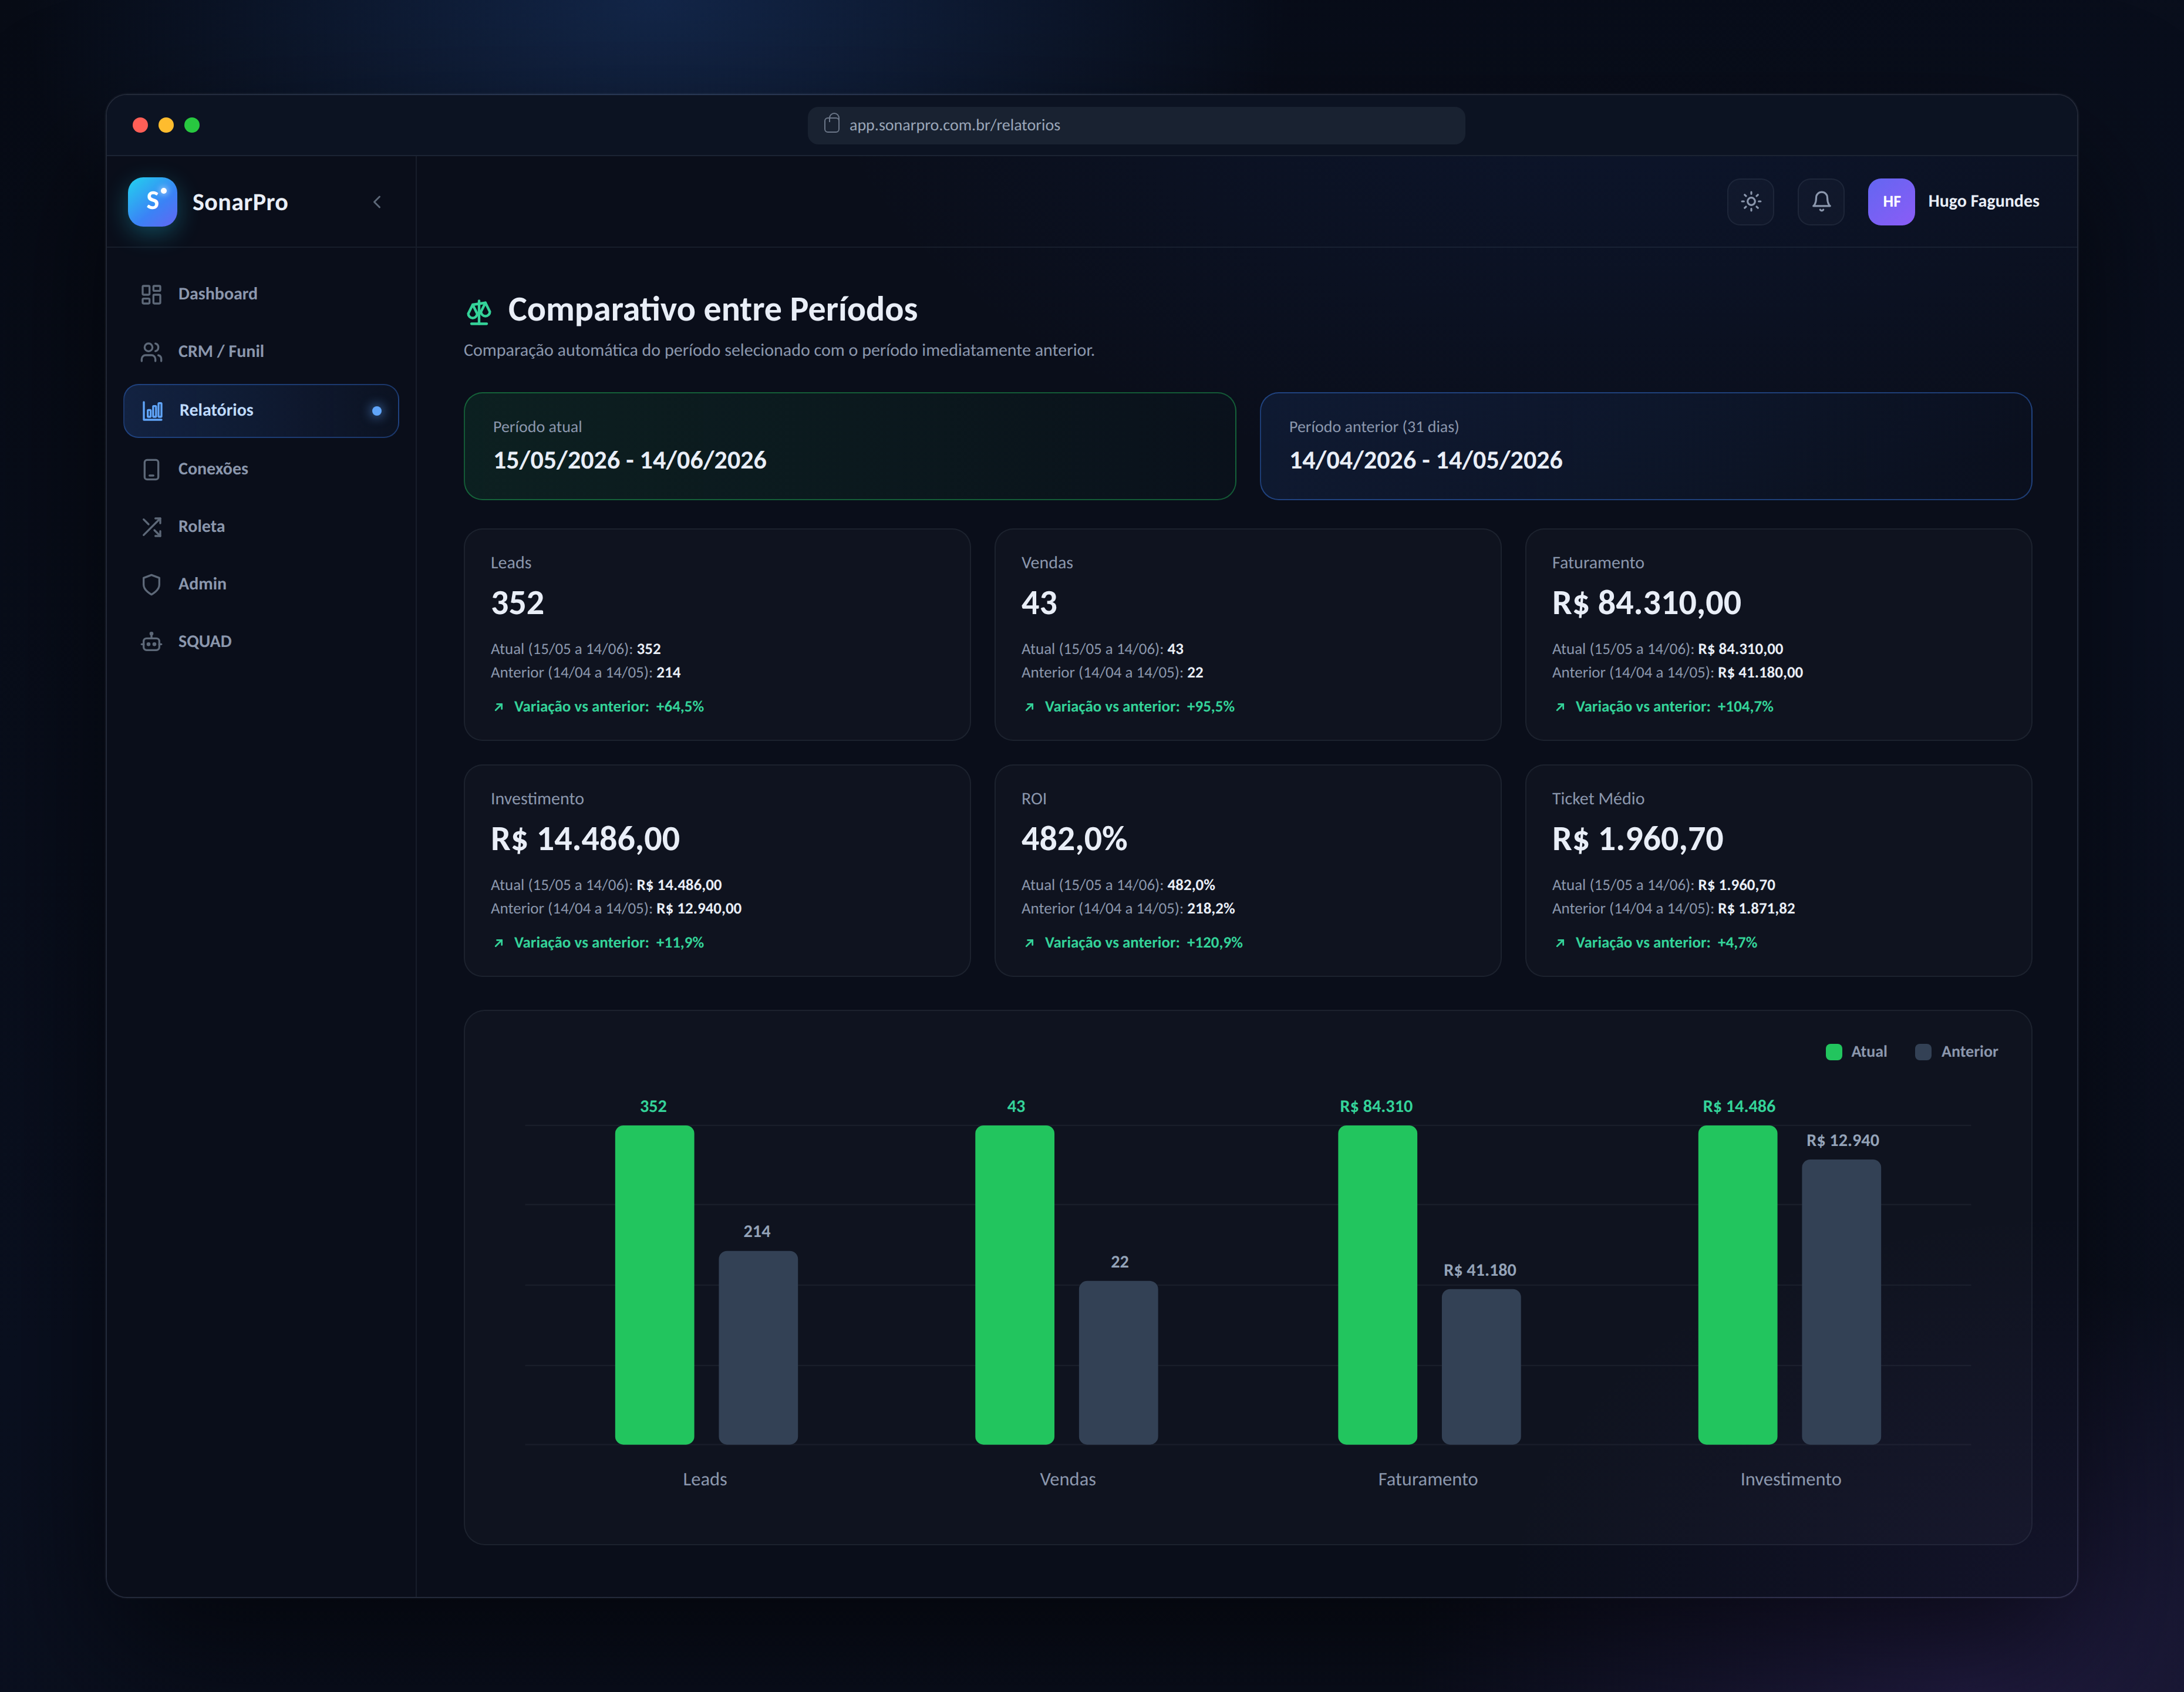This screenshot has height=1692, width=2184.
Task: Click the CRM / Funil users icon
Action: [151, 352]
